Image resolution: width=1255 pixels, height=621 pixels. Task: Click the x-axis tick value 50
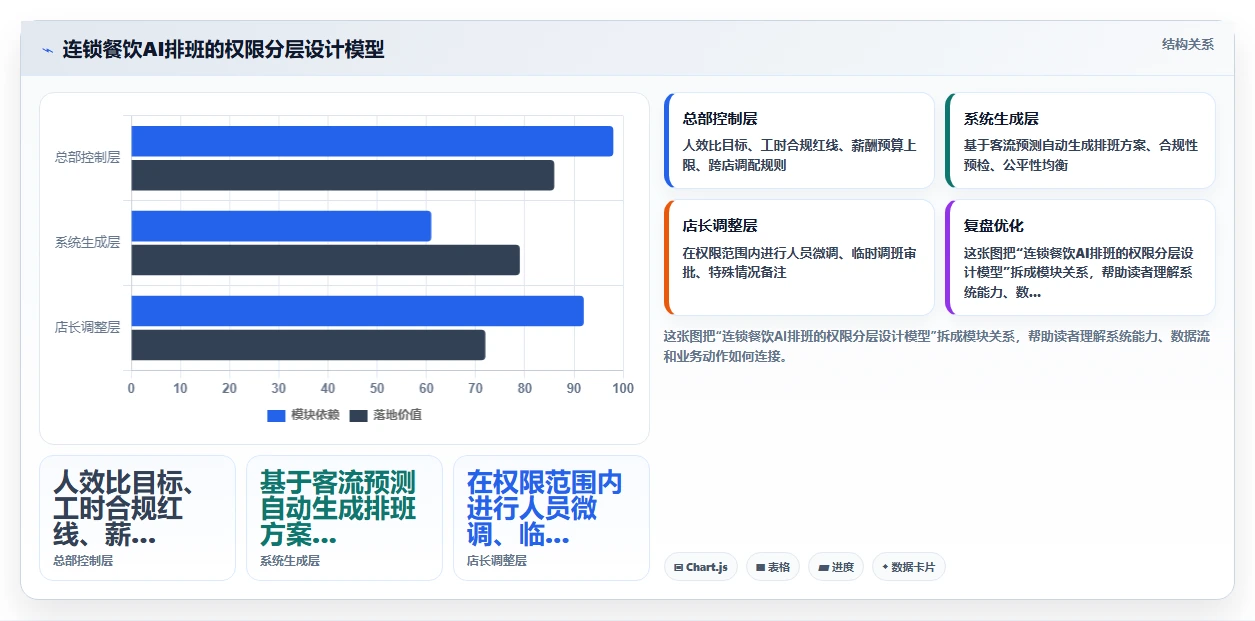point(377,388)
